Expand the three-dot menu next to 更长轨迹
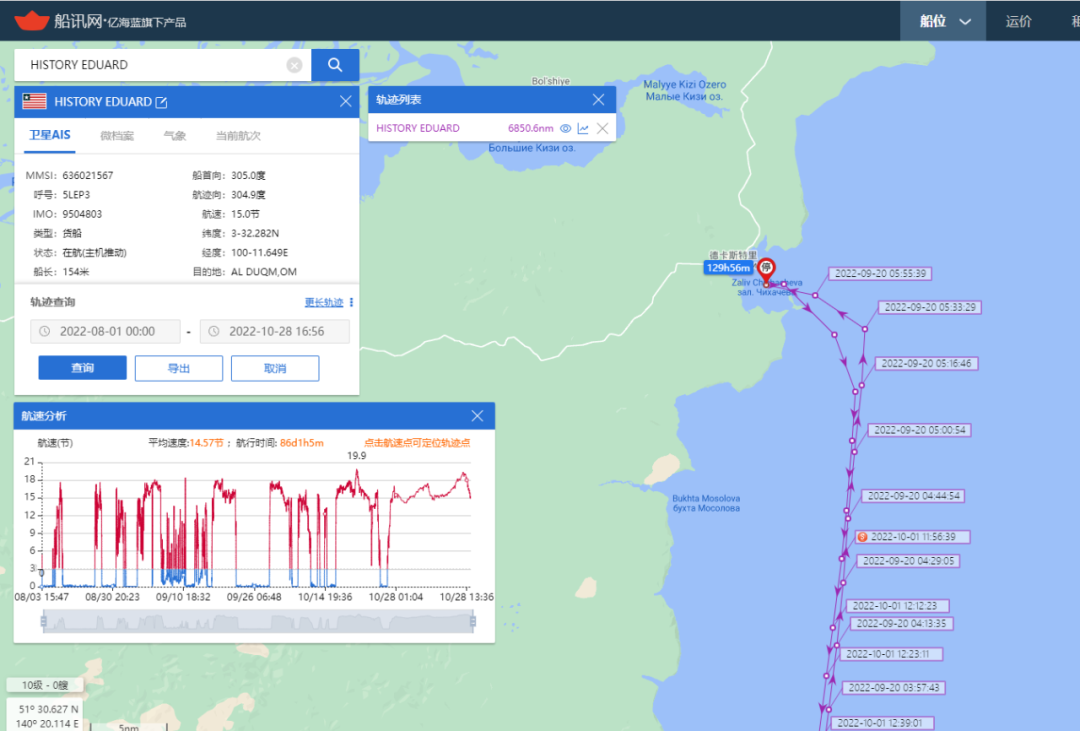 click(x=352, y=302)
